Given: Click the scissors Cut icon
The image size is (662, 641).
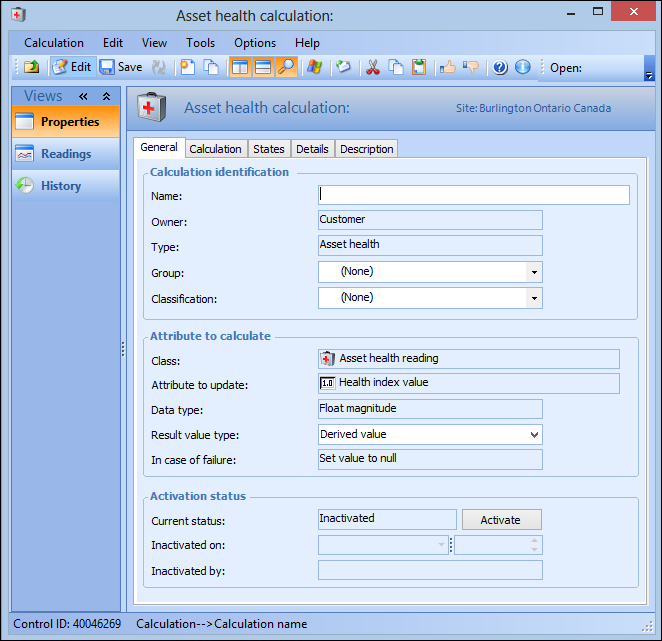Looking at the screenshot, I should click(x=372, y=67).
